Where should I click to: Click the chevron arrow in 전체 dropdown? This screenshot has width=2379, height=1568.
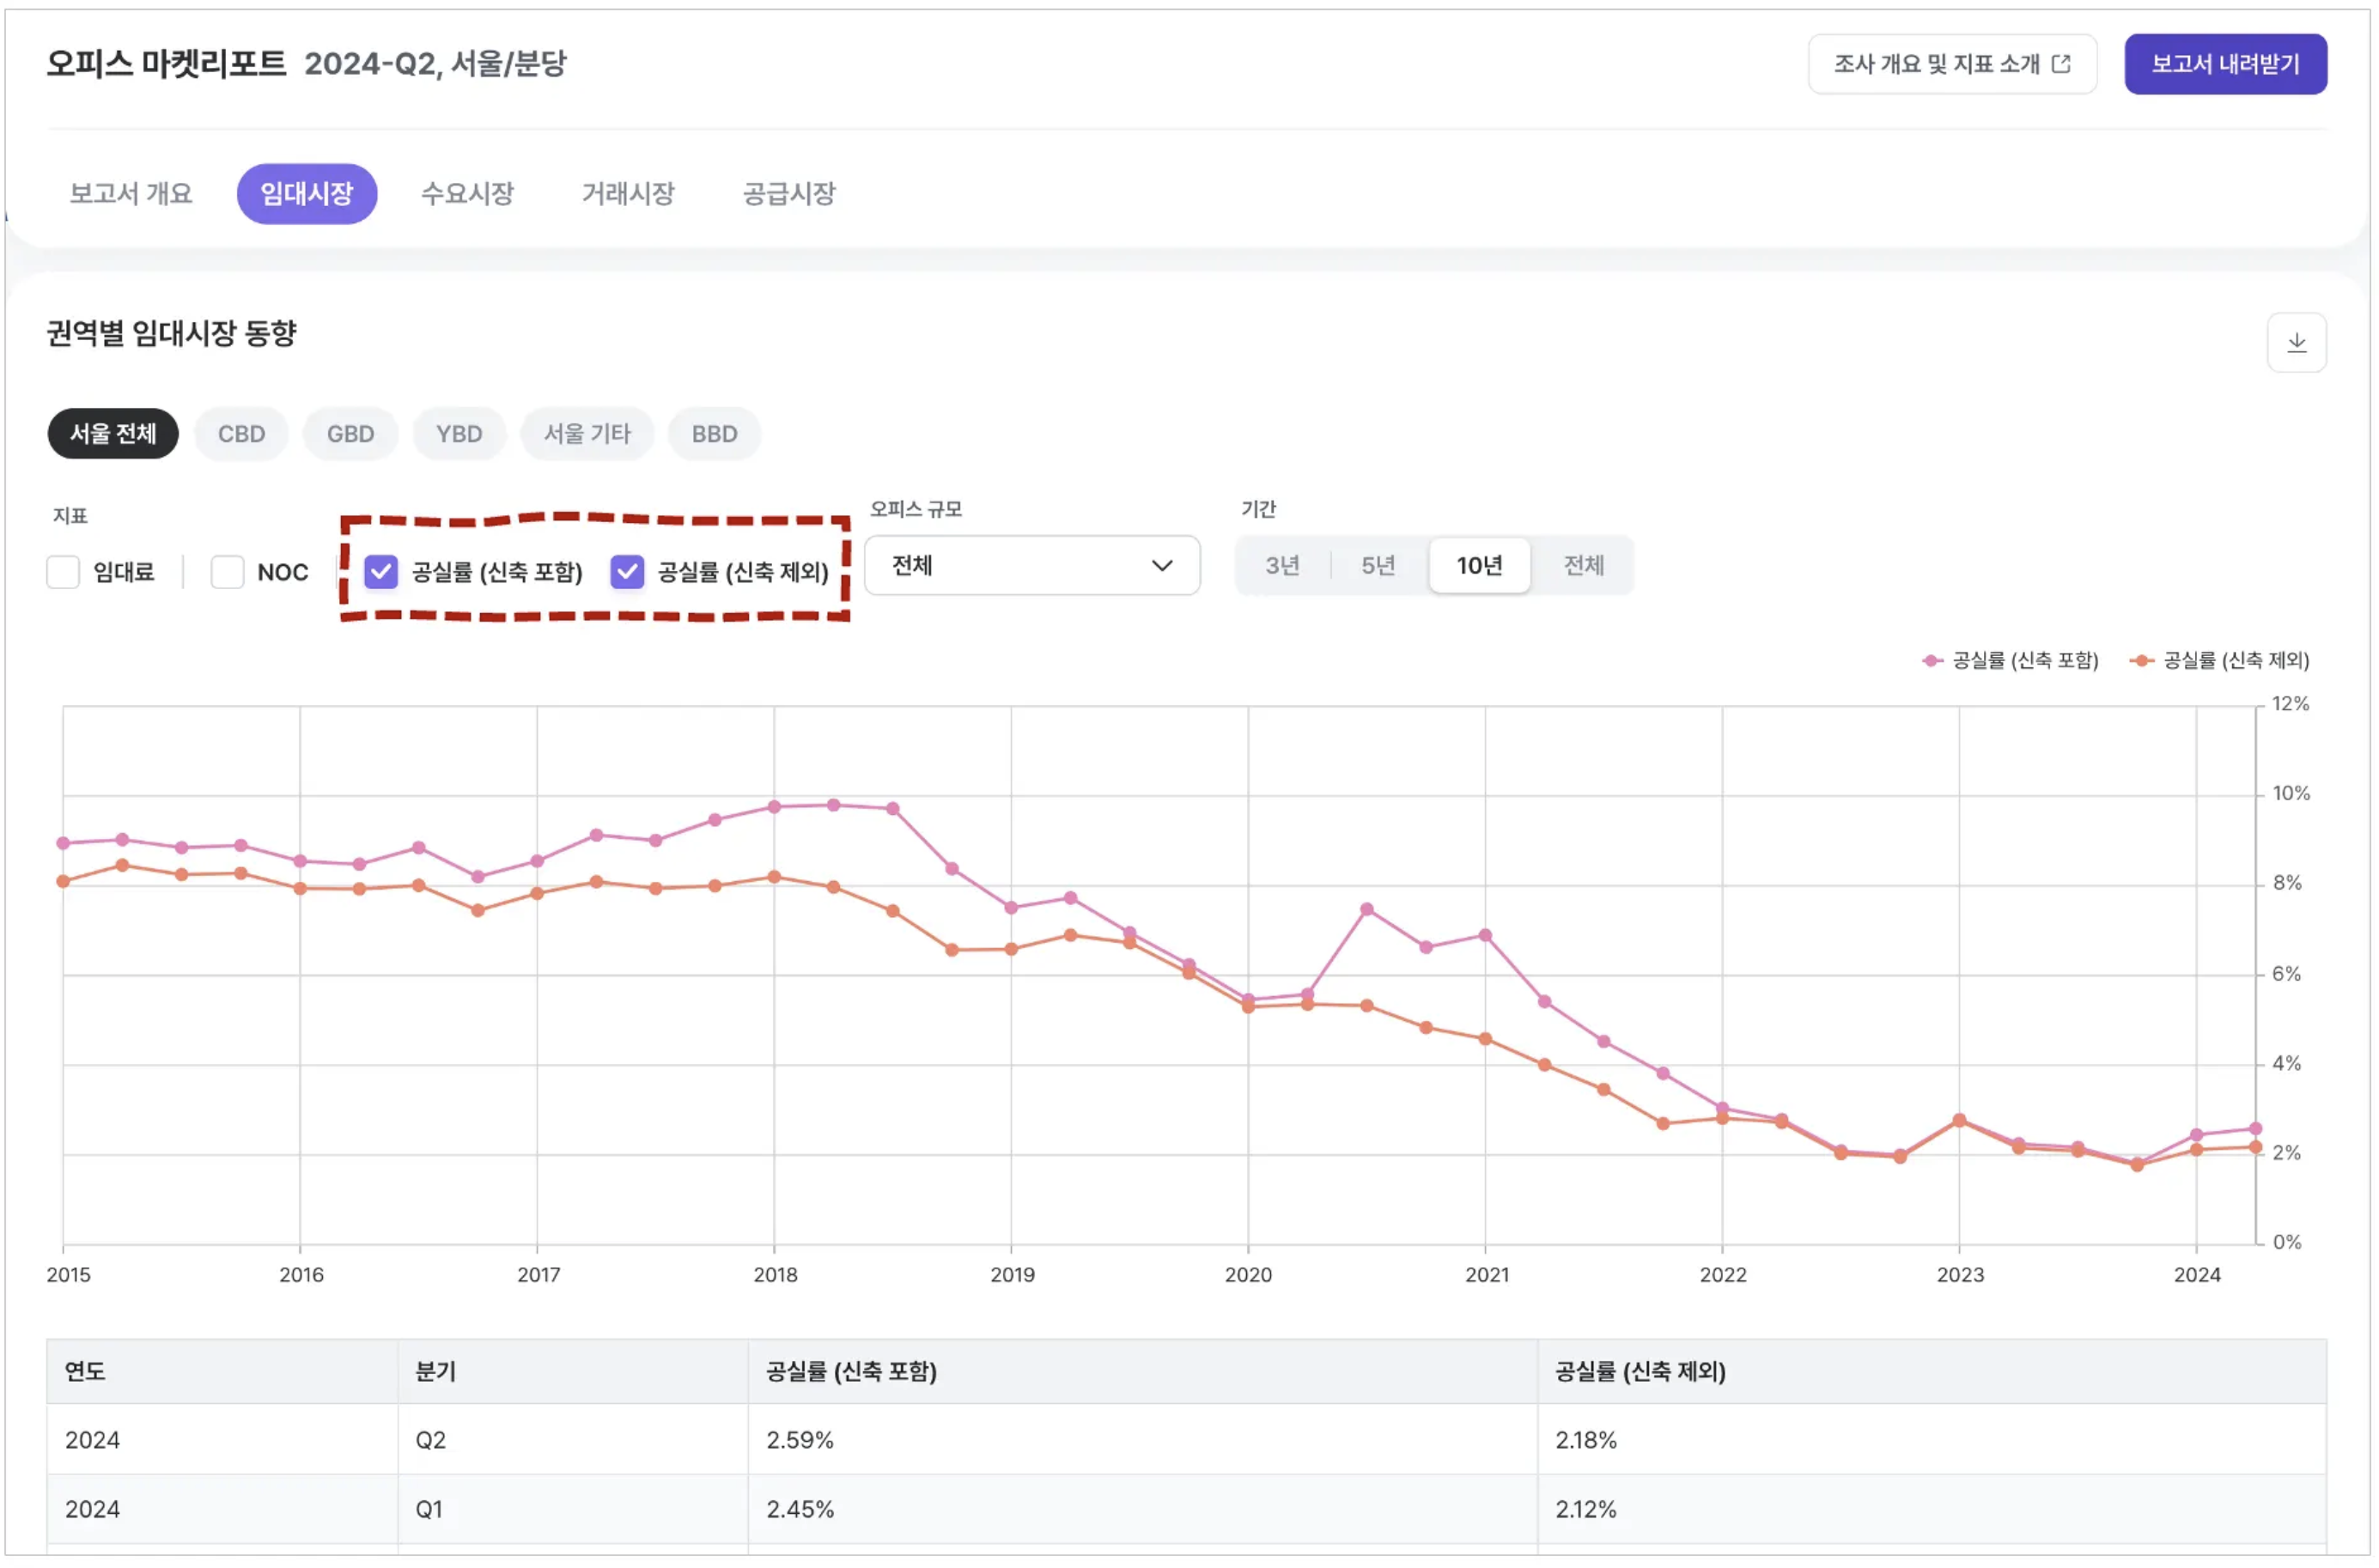pyautogui.click(x=1161, y=566)
